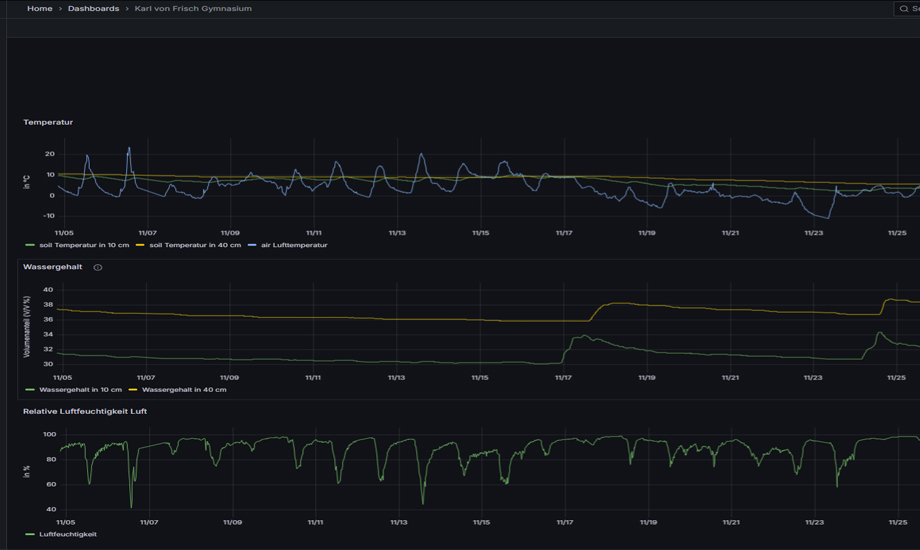
Task: Open the Temperatur panel title menu
Action: (48, 122)
